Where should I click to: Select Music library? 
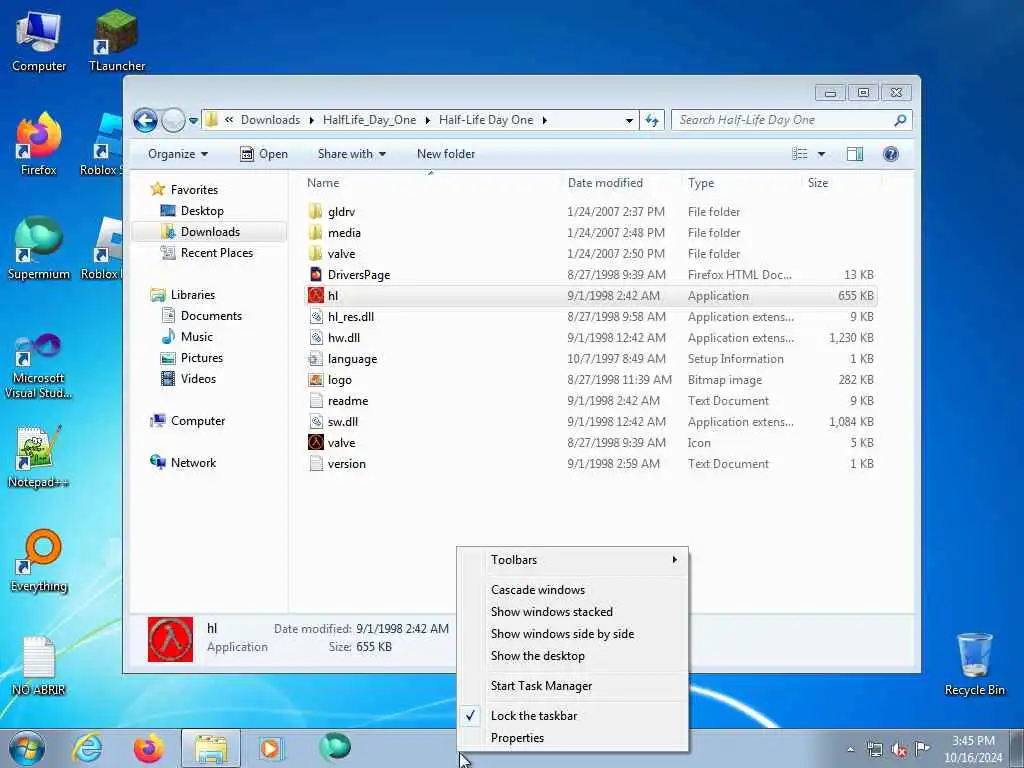pos(196,337)
